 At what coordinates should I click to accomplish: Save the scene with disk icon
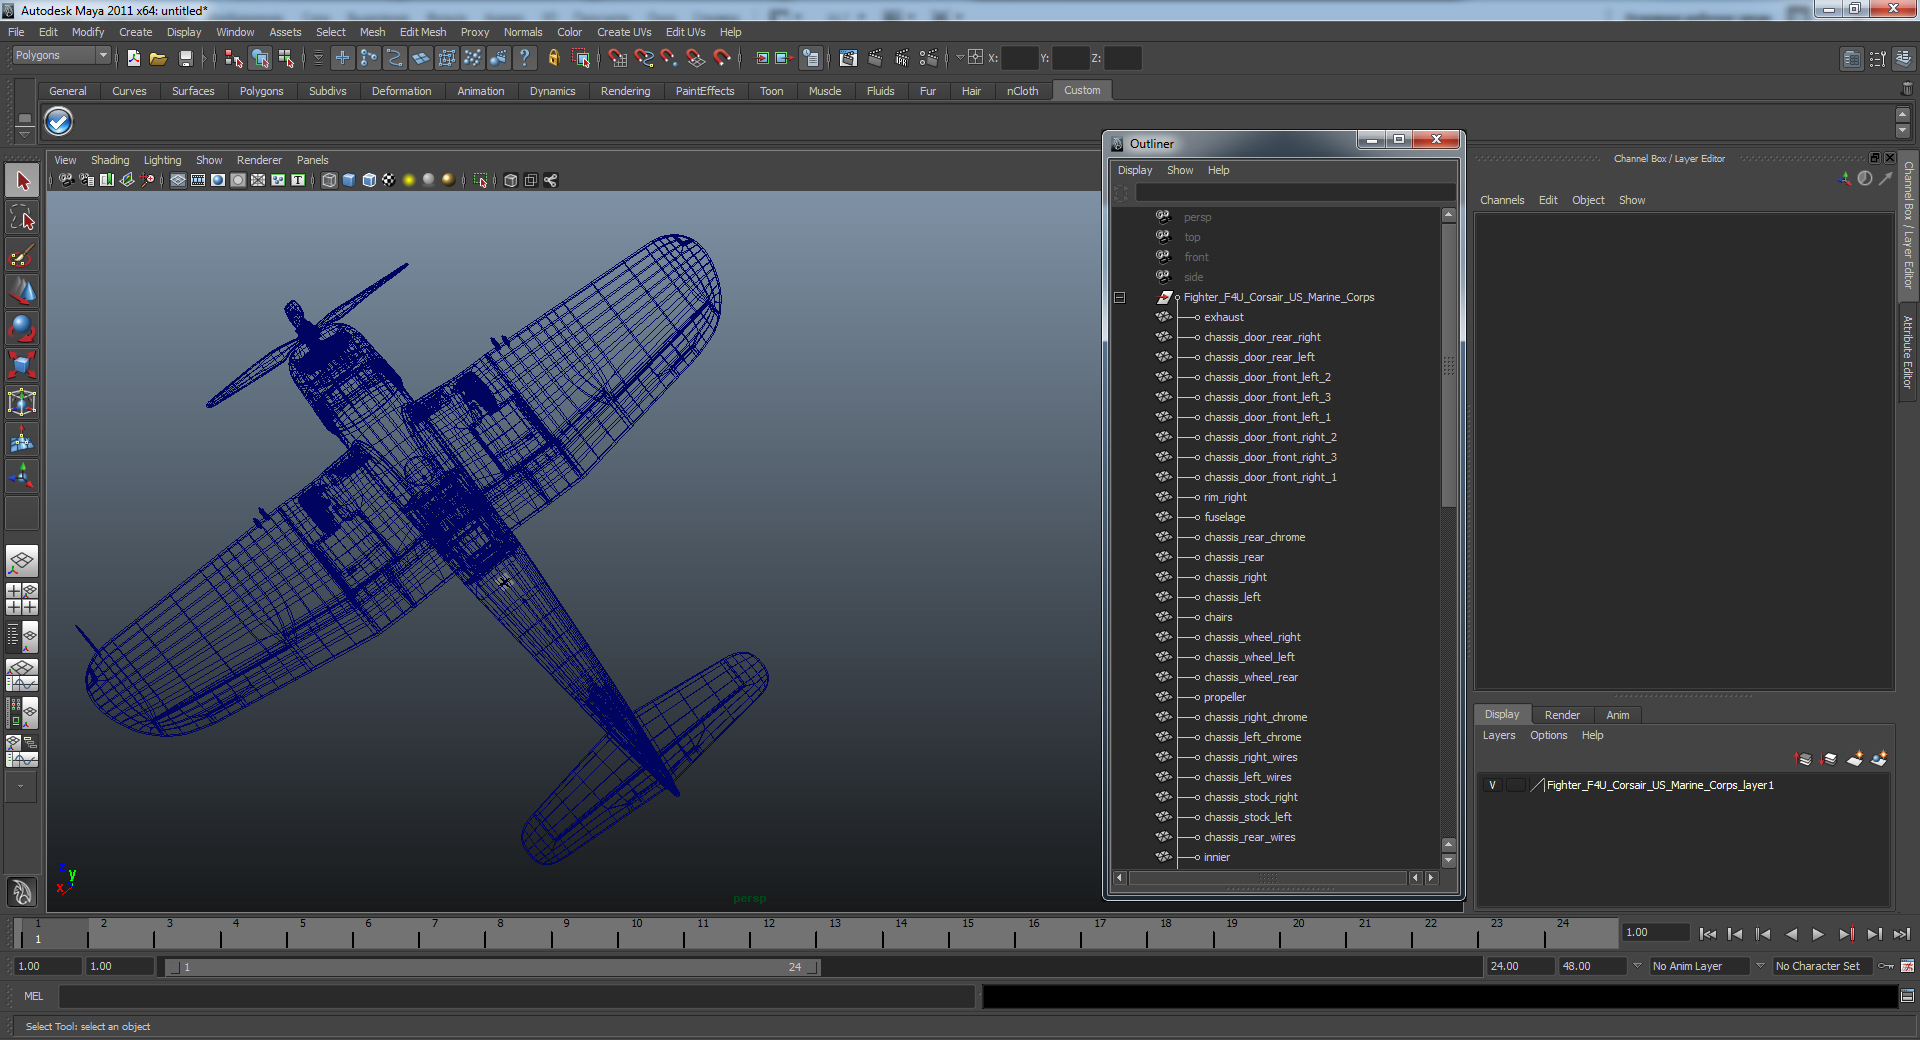185,58
